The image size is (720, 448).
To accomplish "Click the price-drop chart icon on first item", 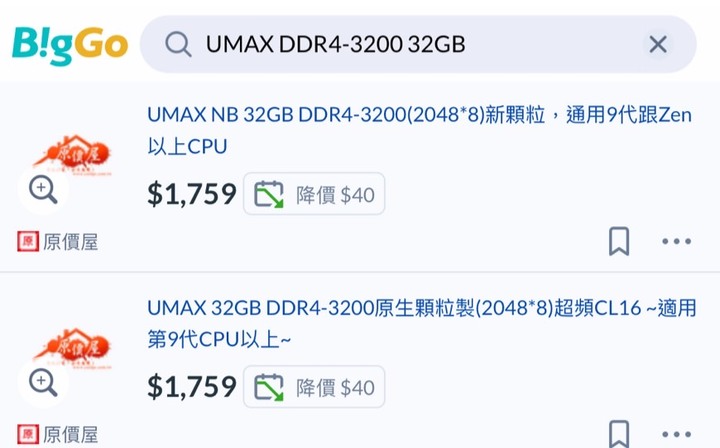I will [x=269, y=194].
